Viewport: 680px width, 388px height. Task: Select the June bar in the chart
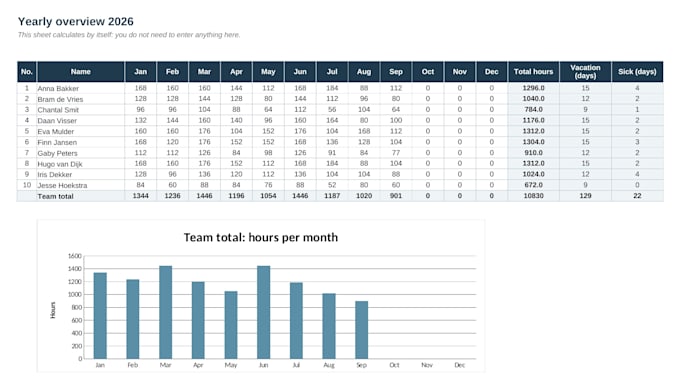[264, 313]
